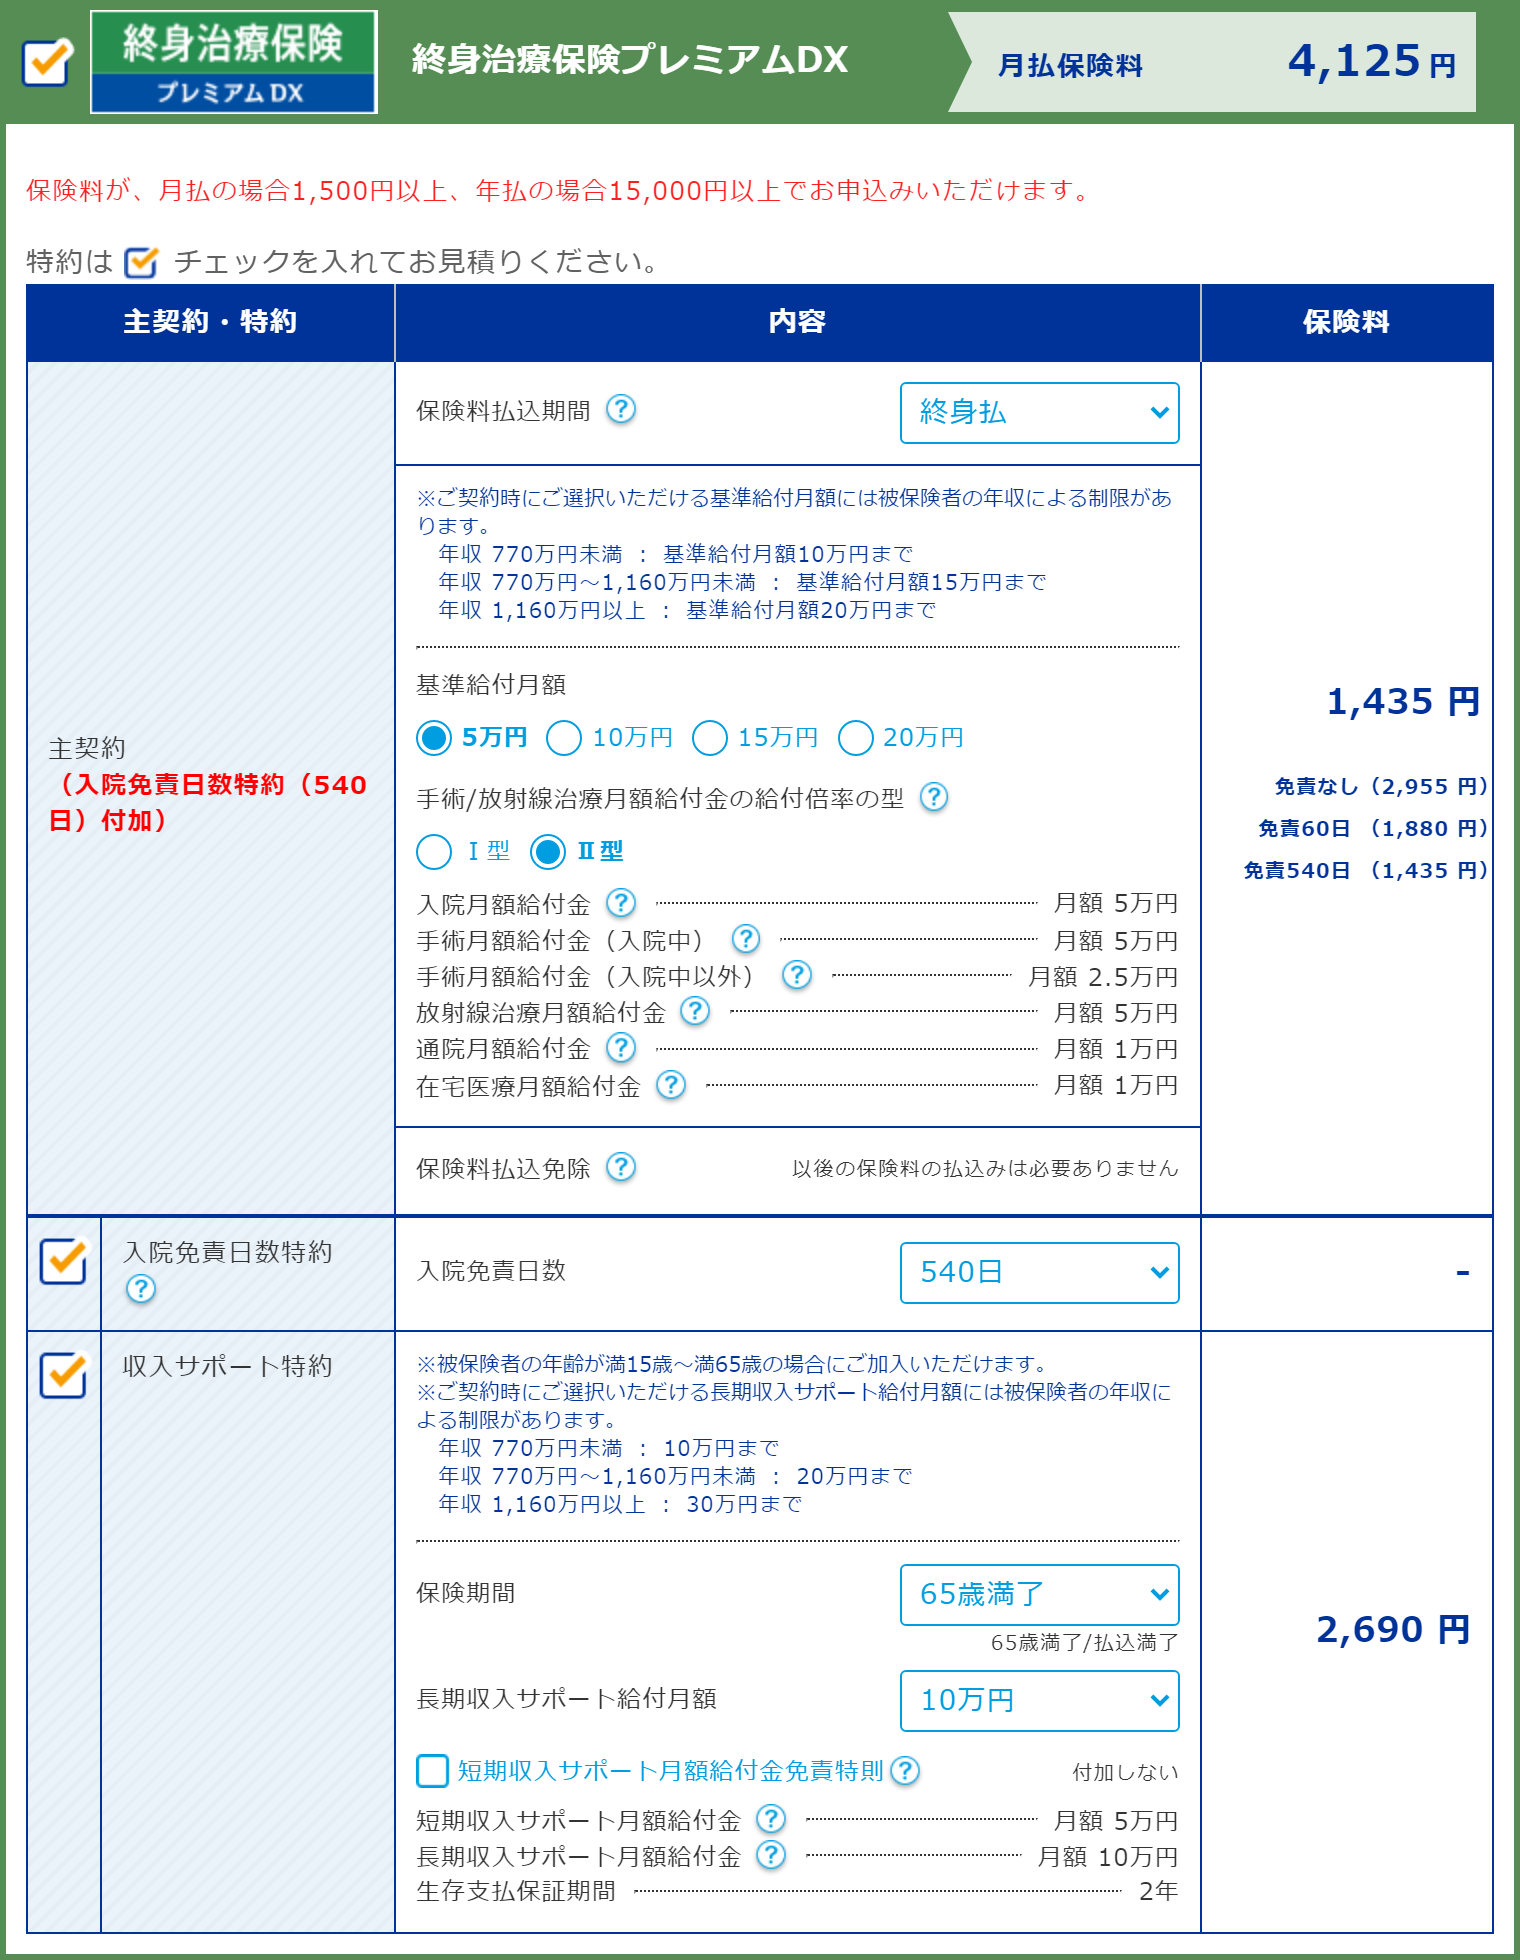This screenshot has width=1520, height=1960.
Task: Click the 入院免責日数 label
Action: 491,1271
